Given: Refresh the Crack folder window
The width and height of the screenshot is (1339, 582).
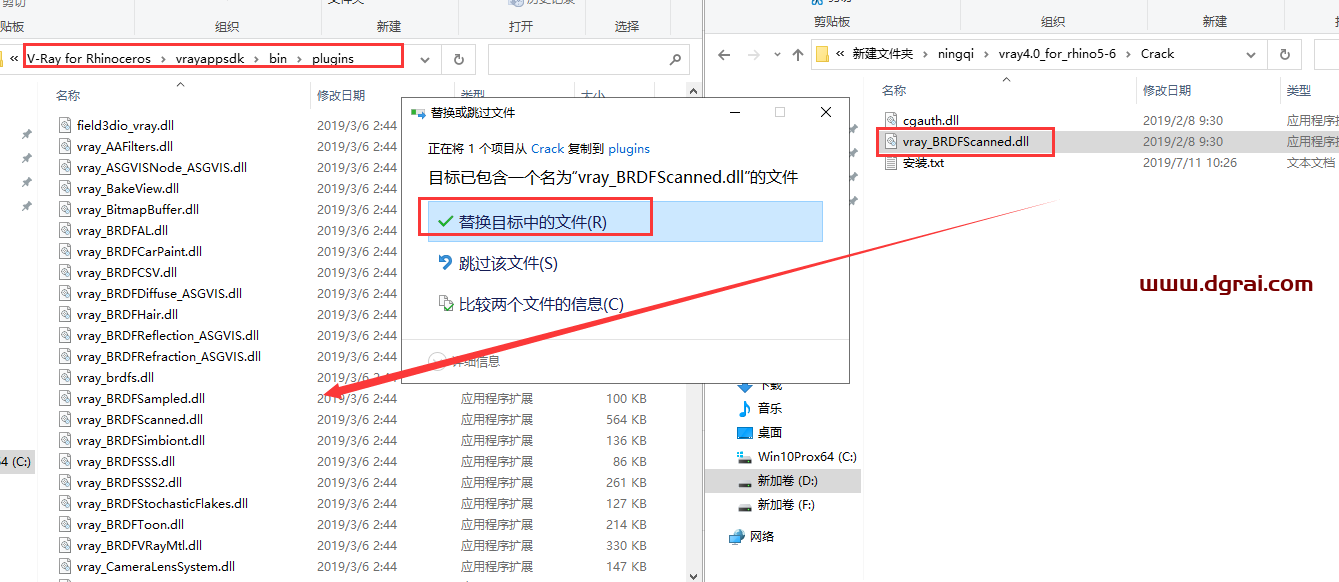Looking at the screenshot, I should [x=1284, y=55].
